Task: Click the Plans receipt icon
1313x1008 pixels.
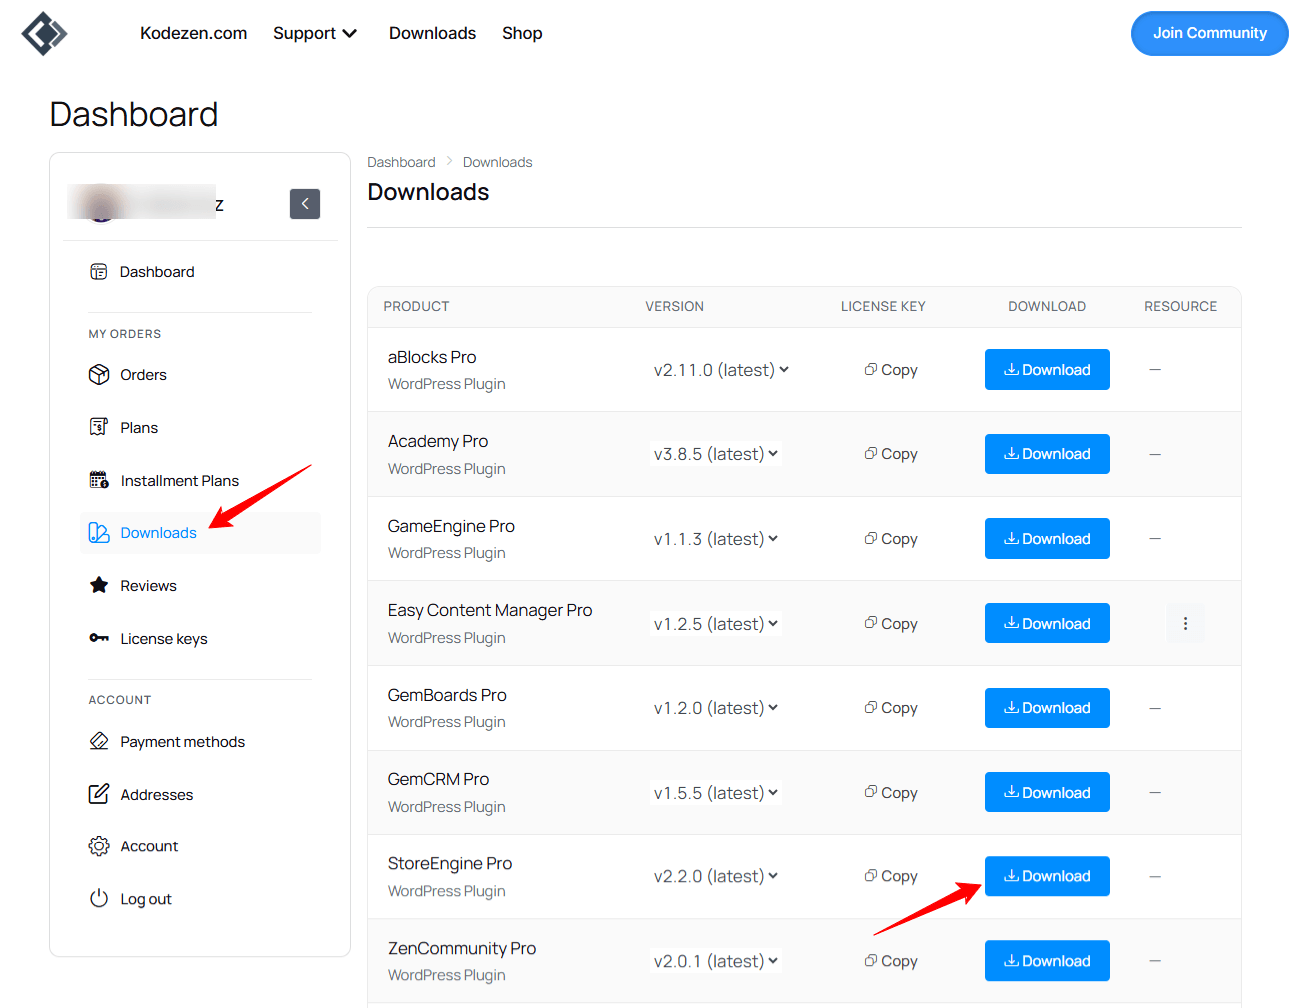Action: pos(99,427)
